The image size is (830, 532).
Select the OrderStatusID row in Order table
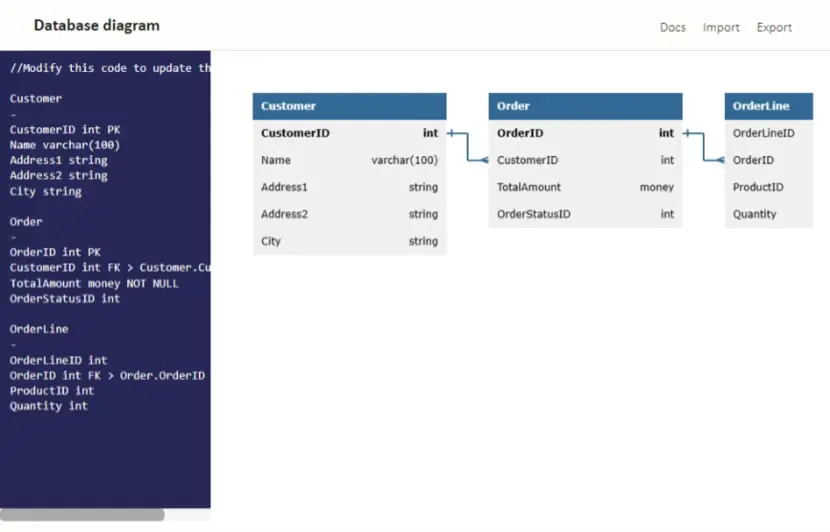585,214
